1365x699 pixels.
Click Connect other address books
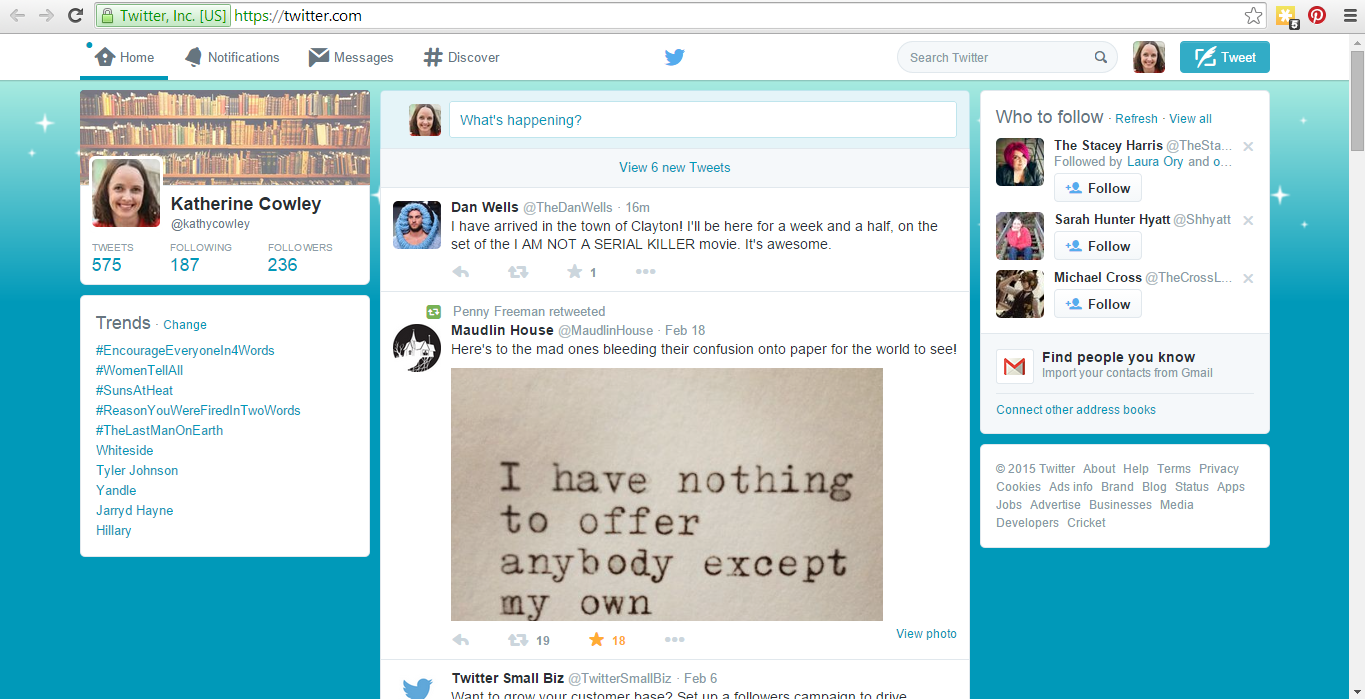[x=1076, y=410]
